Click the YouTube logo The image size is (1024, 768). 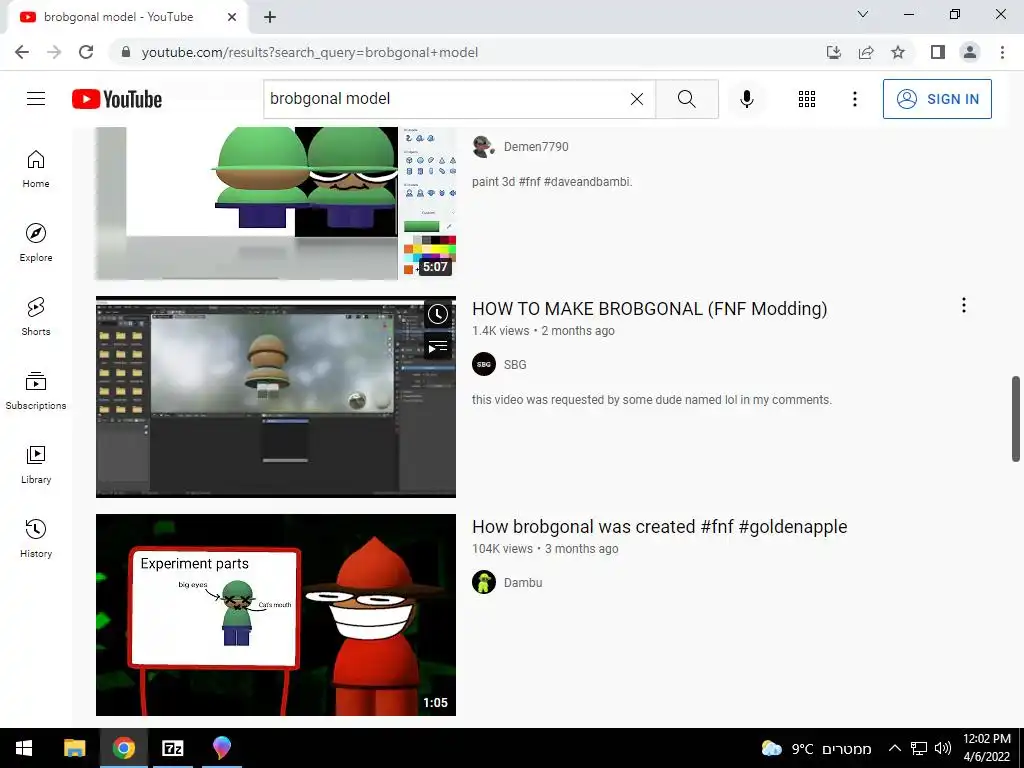point(117,99)
